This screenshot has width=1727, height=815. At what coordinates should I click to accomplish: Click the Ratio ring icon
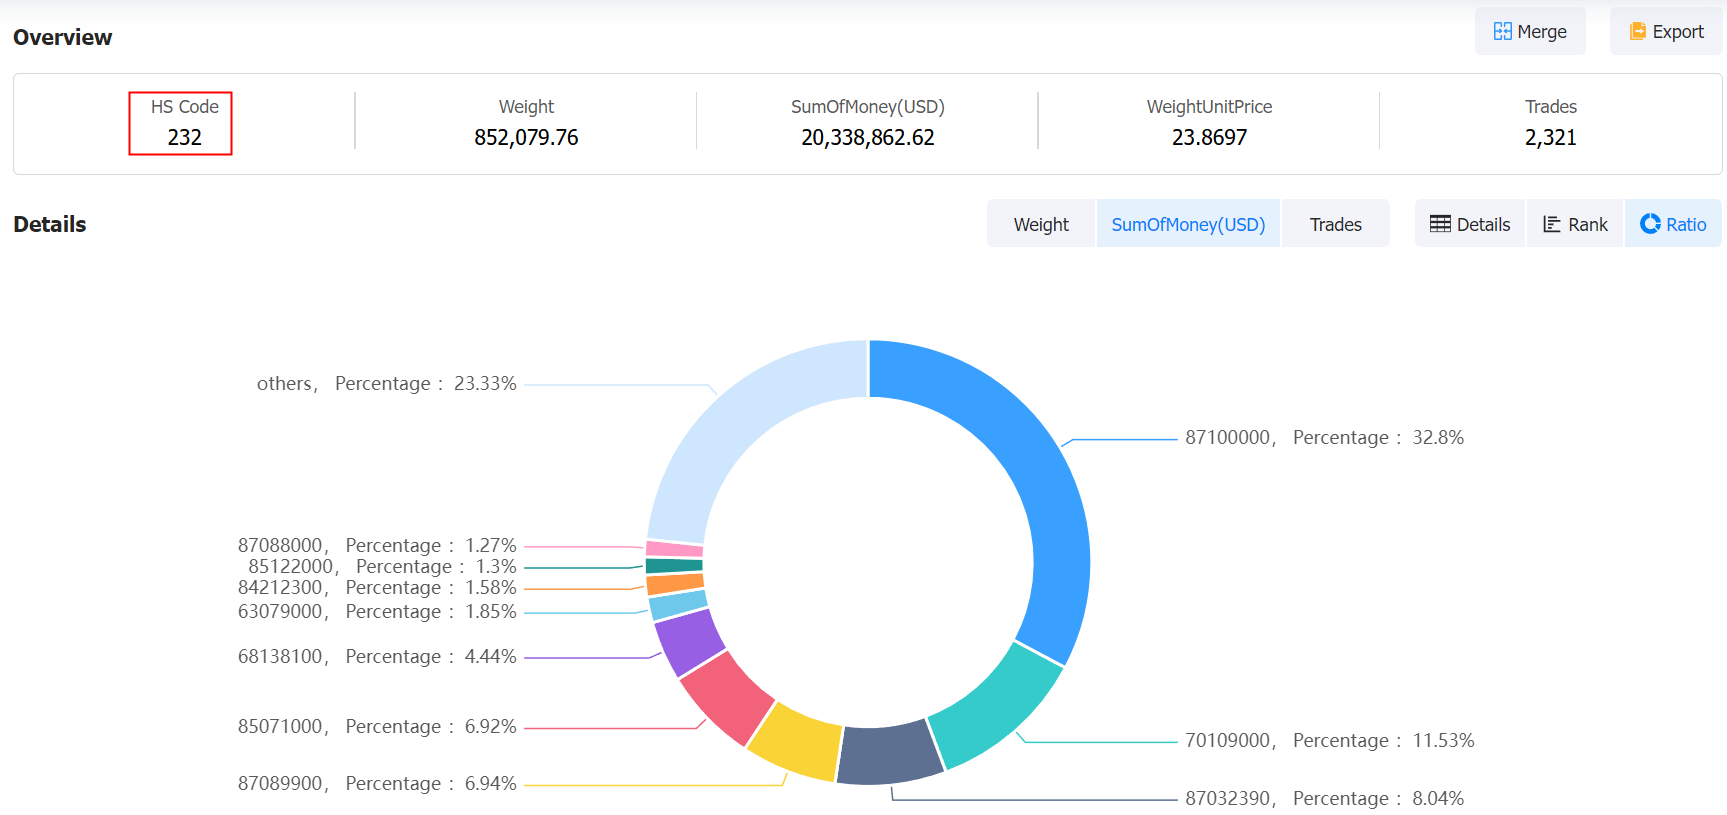[x=1650, y=224]
